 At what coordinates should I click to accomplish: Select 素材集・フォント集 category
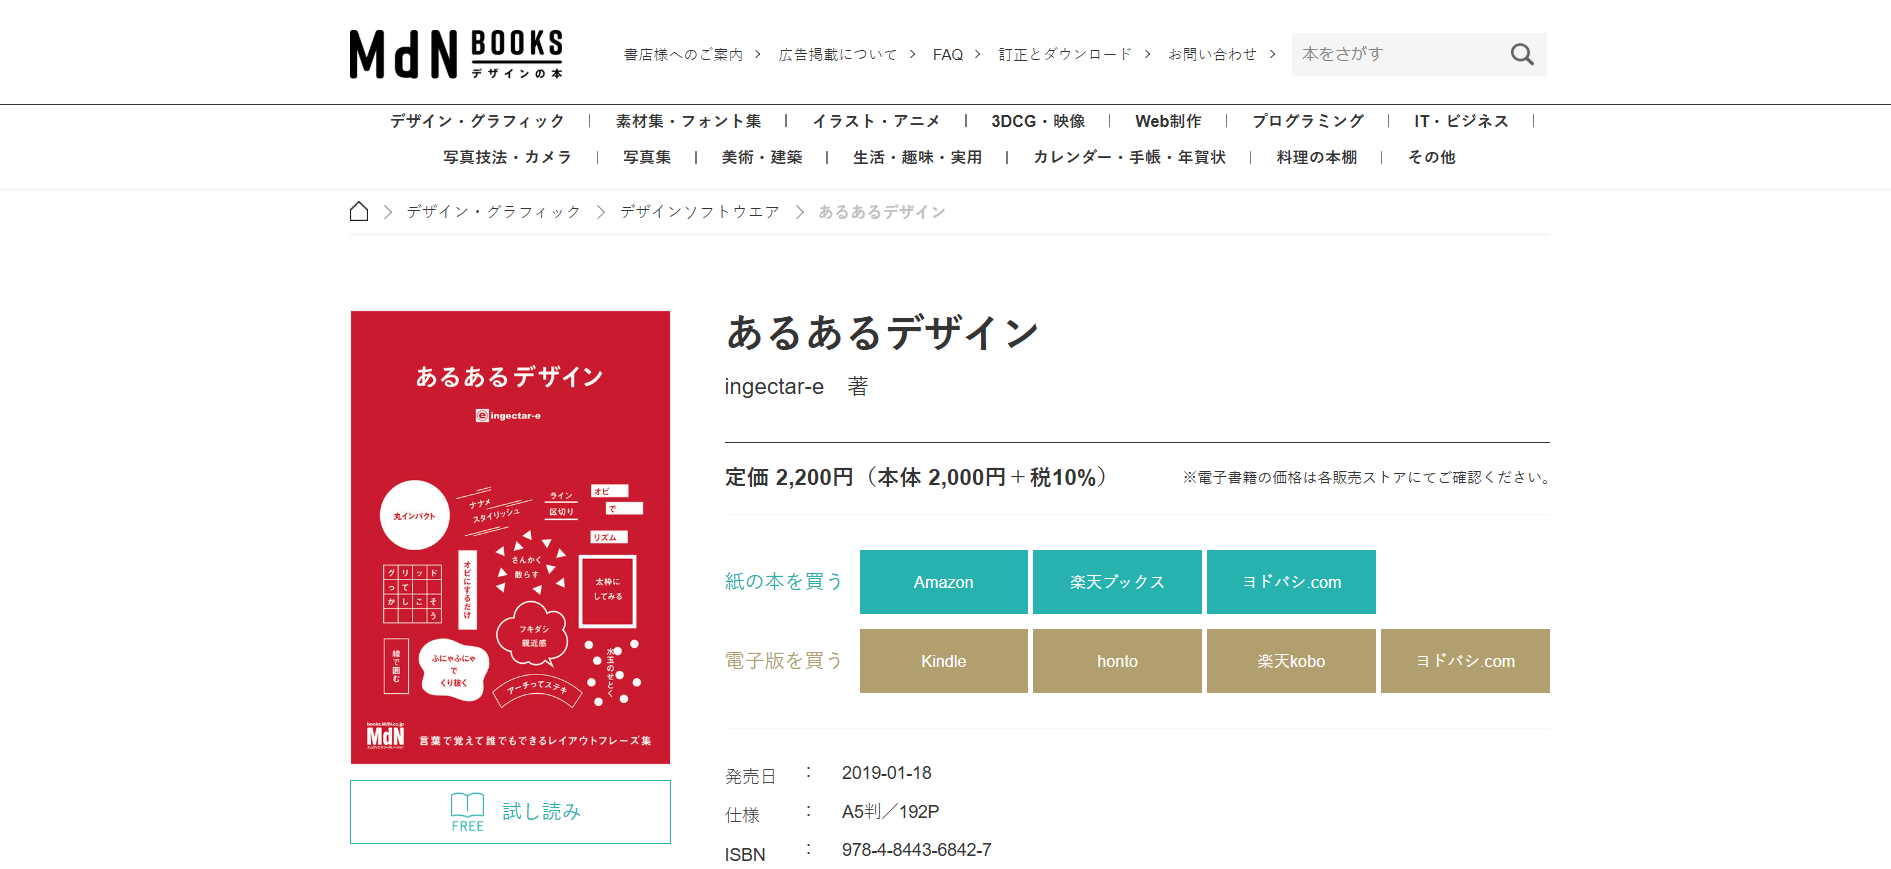(x=688, y=121)
